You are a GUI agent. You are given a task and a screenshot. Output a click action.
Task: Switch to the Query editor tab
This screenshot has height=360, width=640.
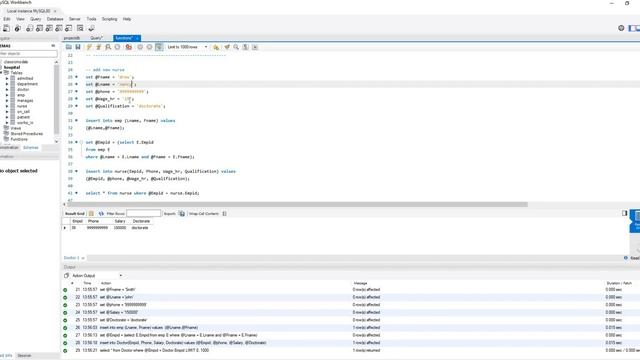[x=97, y=38]
